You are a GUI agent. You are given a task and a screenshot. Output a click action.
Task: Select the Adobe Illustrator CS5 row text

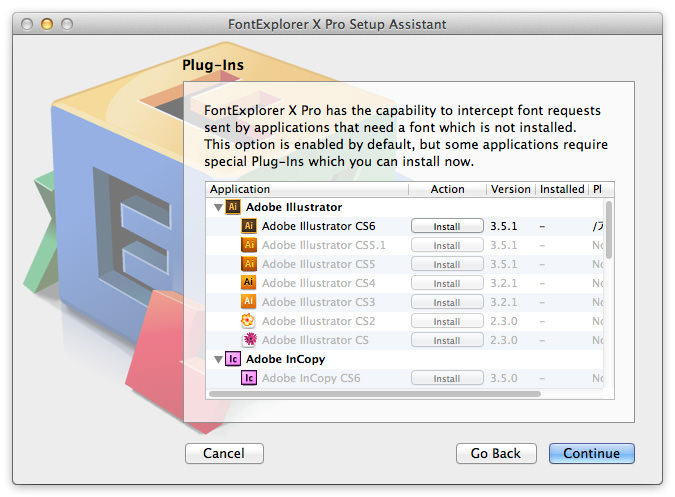click(319, 264)
